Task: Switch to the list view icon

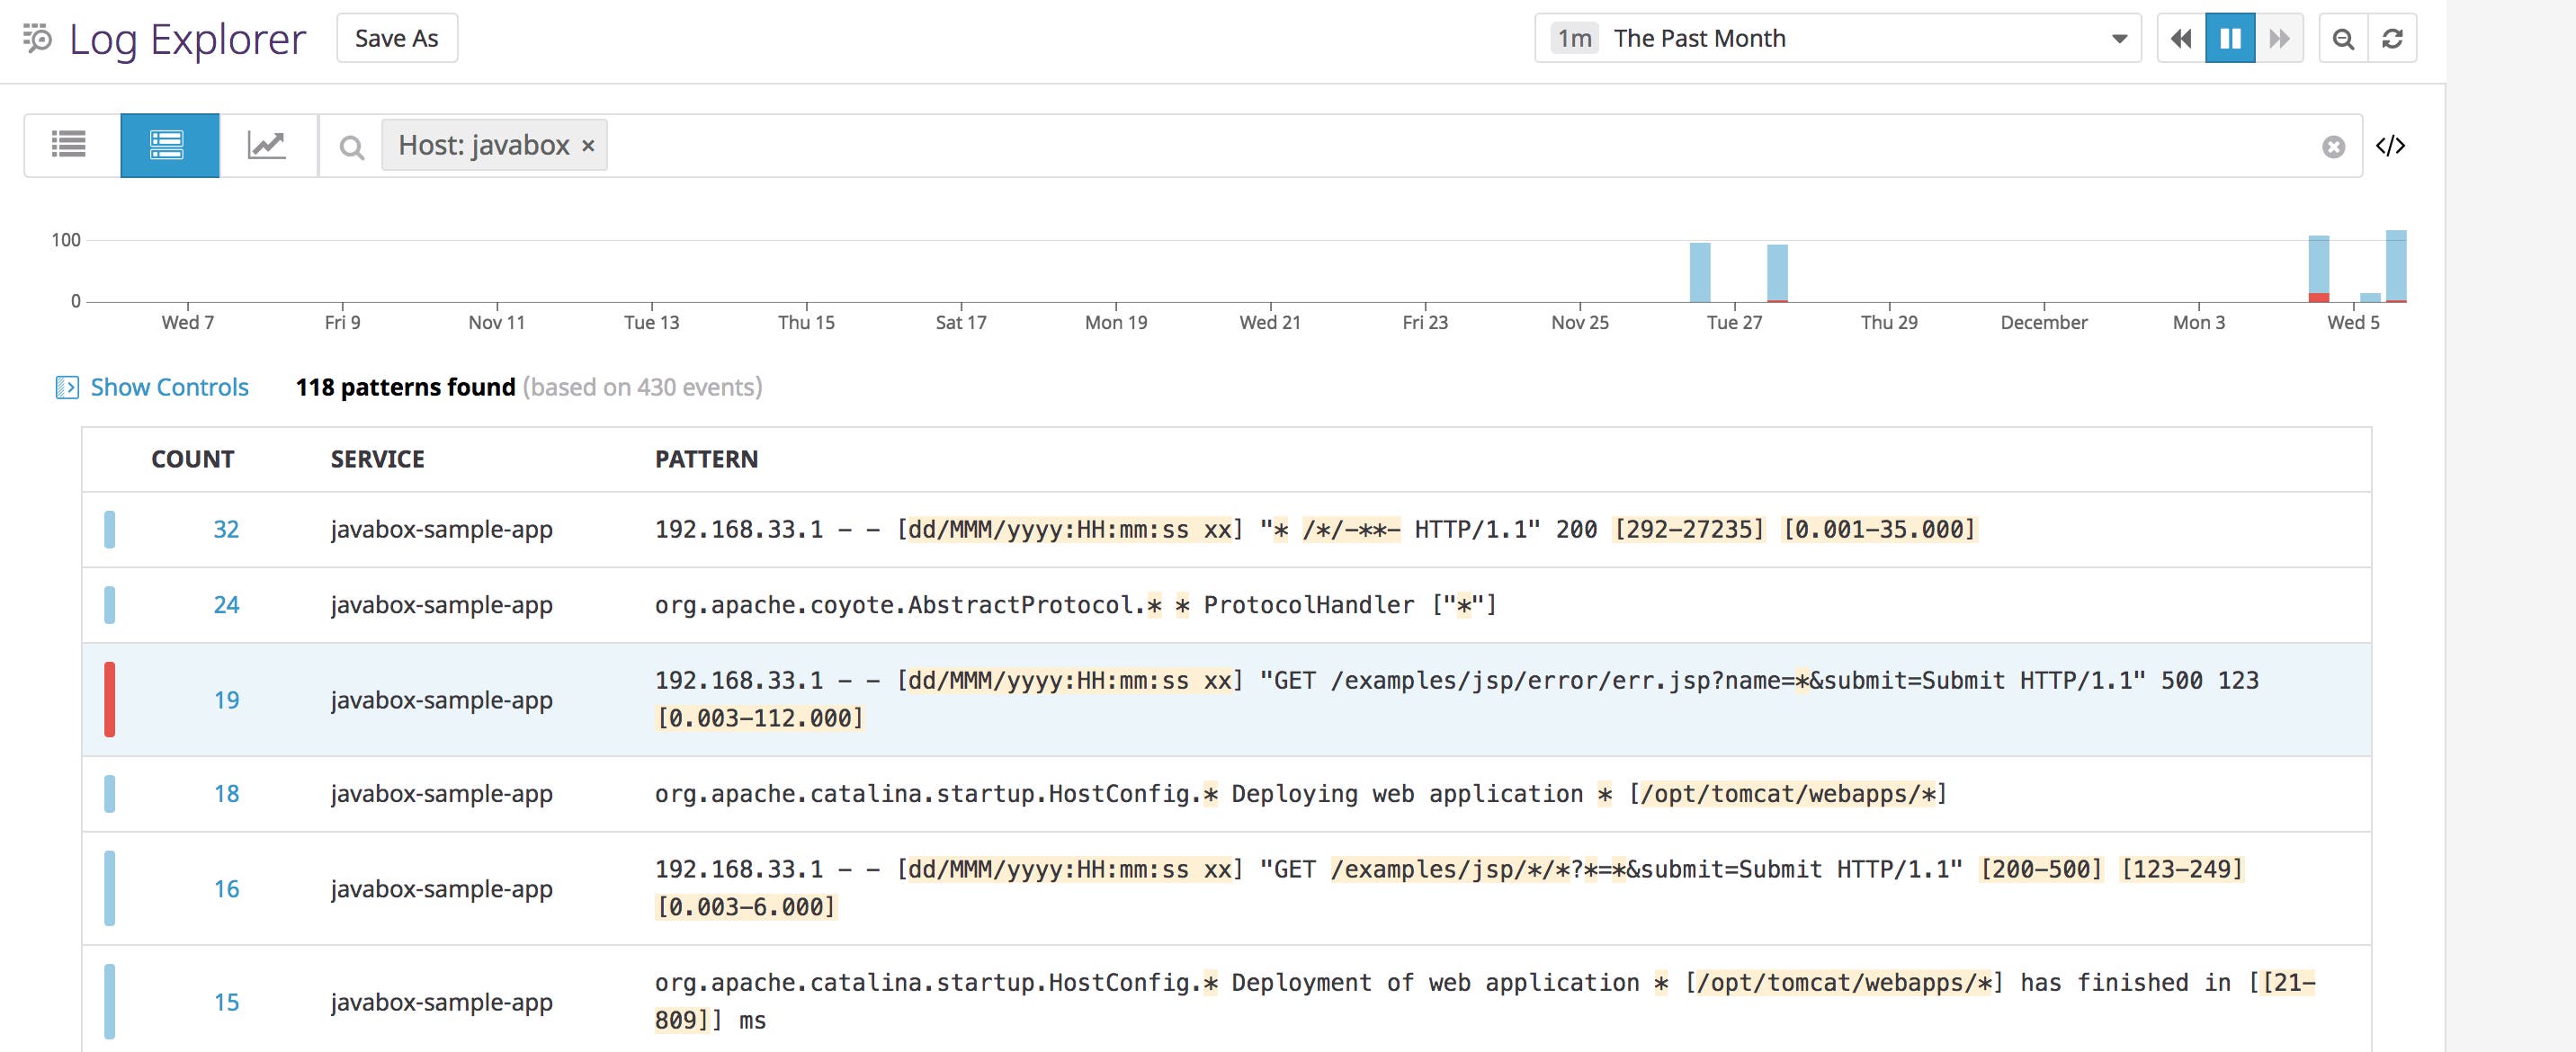Action: tap(69, 145)
